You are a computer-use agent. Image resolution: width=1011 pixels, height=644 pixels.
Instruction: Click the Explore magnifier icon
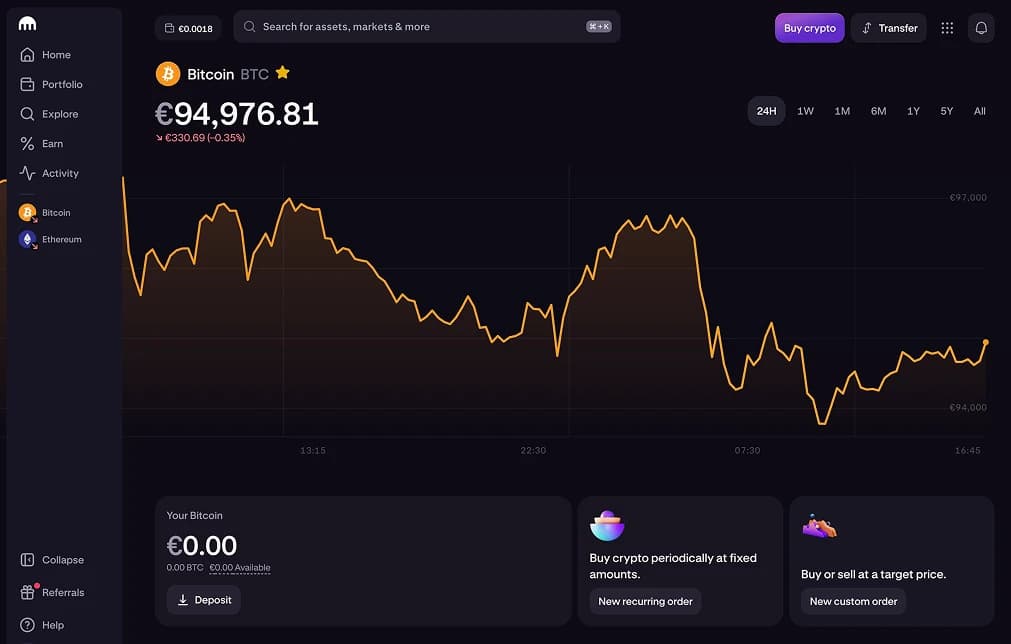tap(27, 114)
